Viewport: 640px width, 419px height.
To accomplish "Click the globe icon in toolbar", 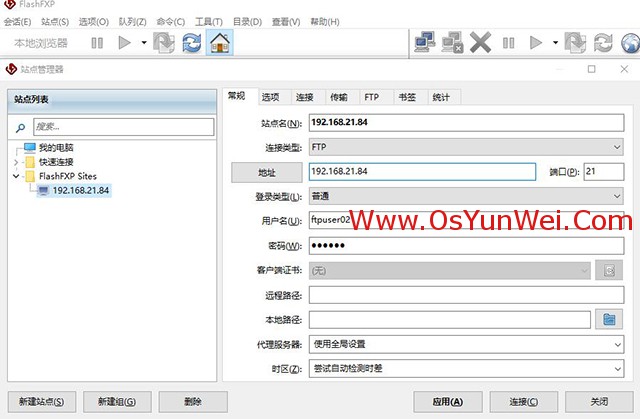I will coord(631,43).
